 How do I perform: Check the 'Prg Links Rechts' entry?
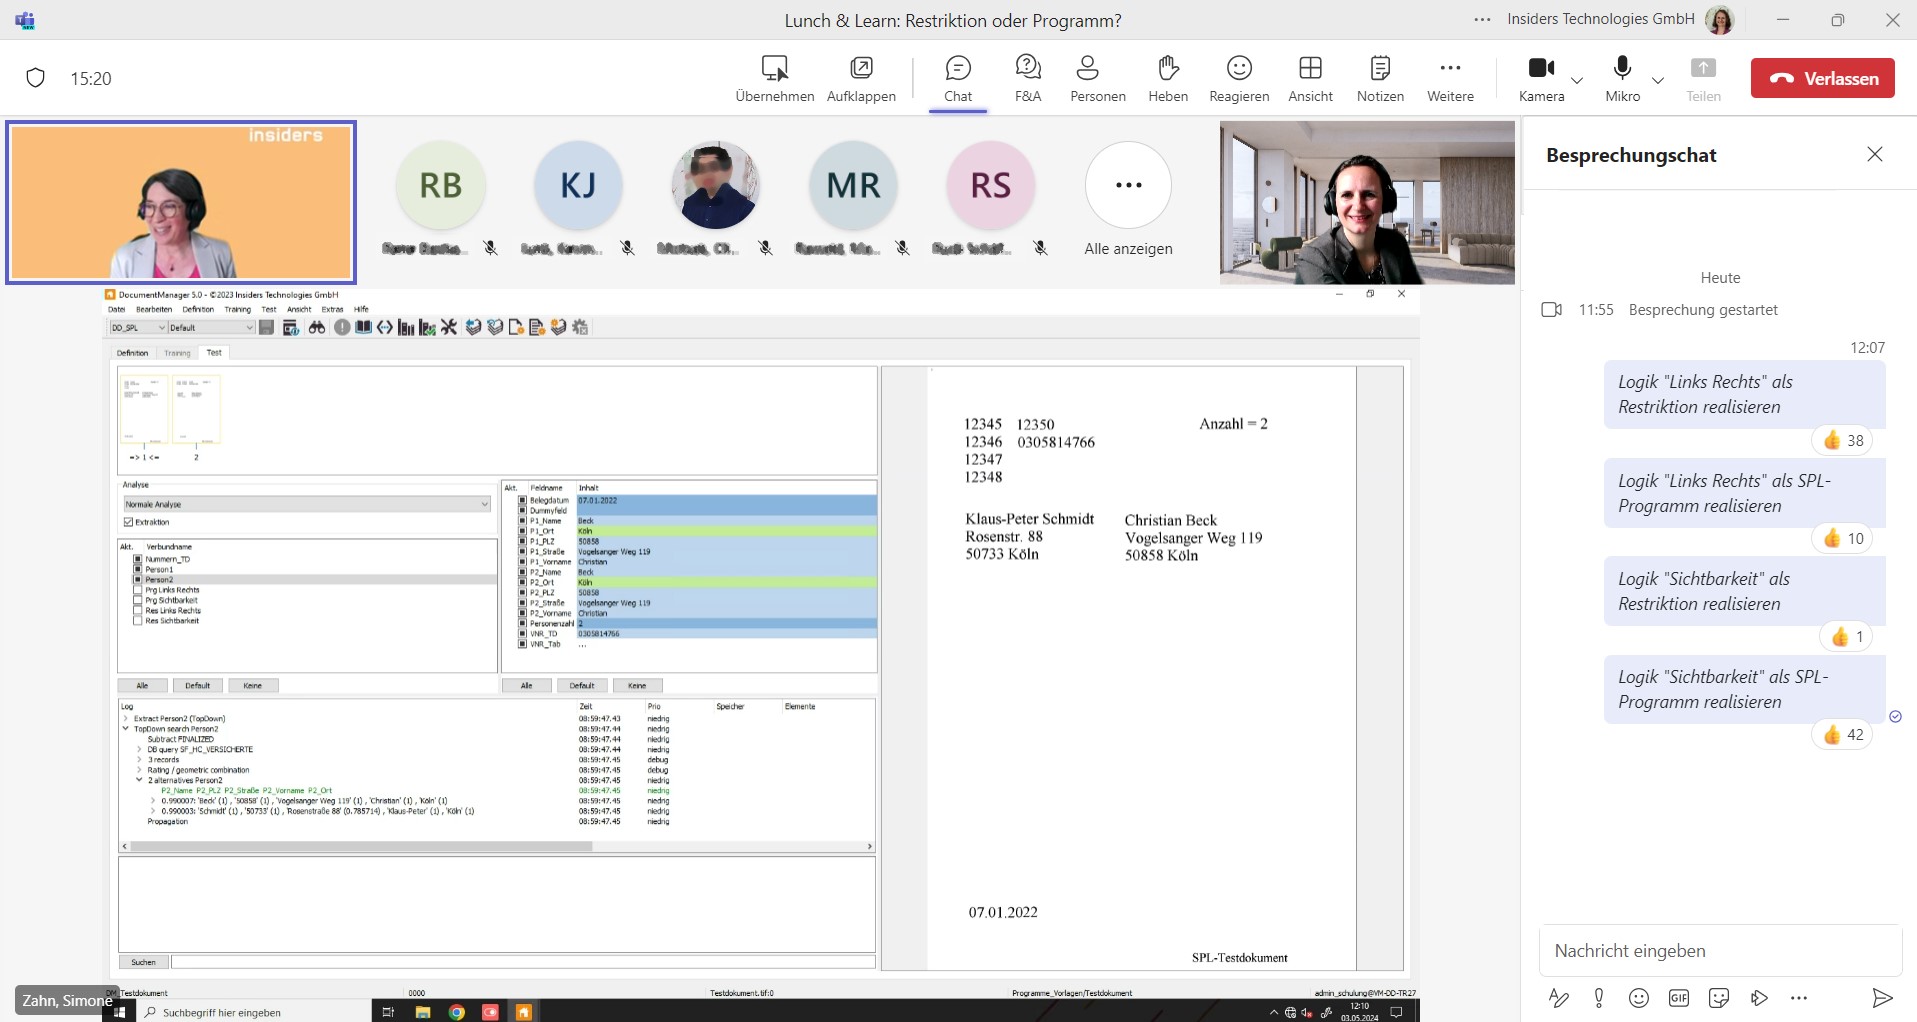[x=138, y=590]
